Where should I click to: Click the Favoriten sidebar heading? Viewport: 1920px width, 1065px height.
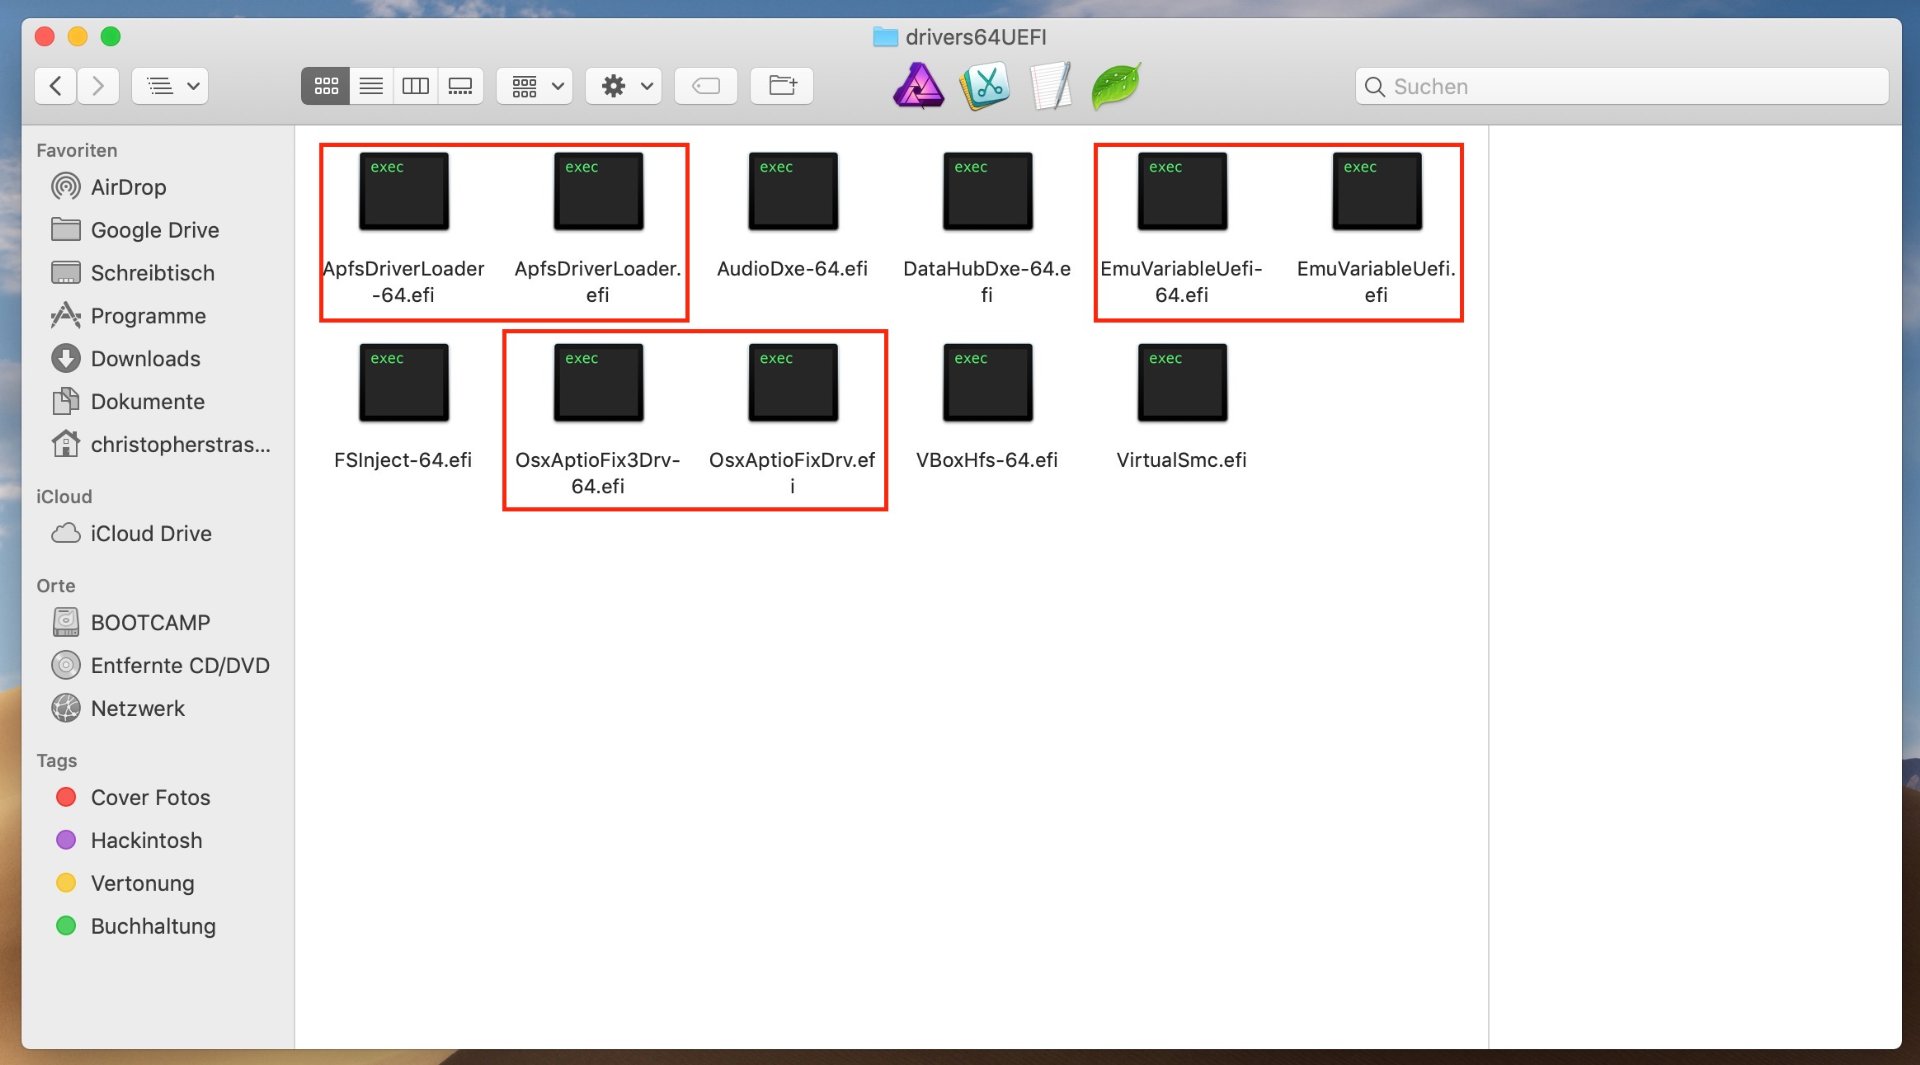[77, 150]
